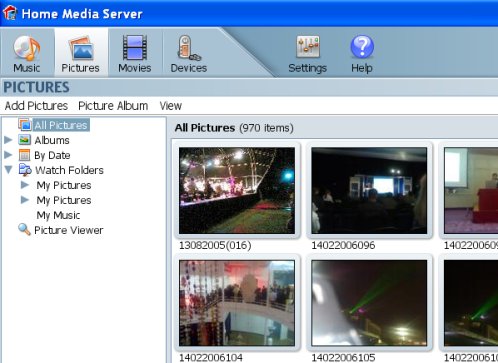Select thumbnail 14022006105
The width and height of the screenshot is (498, 363).
point(369,303)
